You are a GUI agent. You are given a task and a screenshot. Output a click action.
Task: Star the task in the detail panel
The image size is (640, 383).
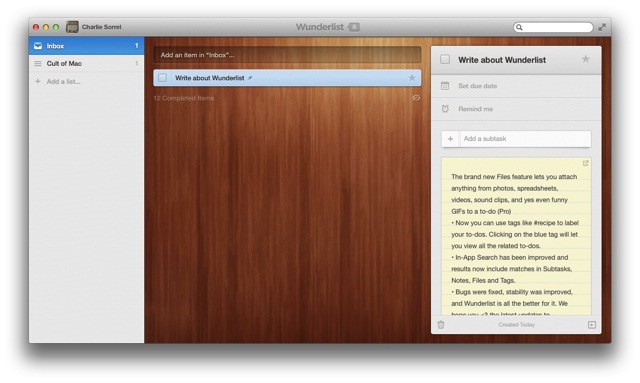tap(586, 59)
